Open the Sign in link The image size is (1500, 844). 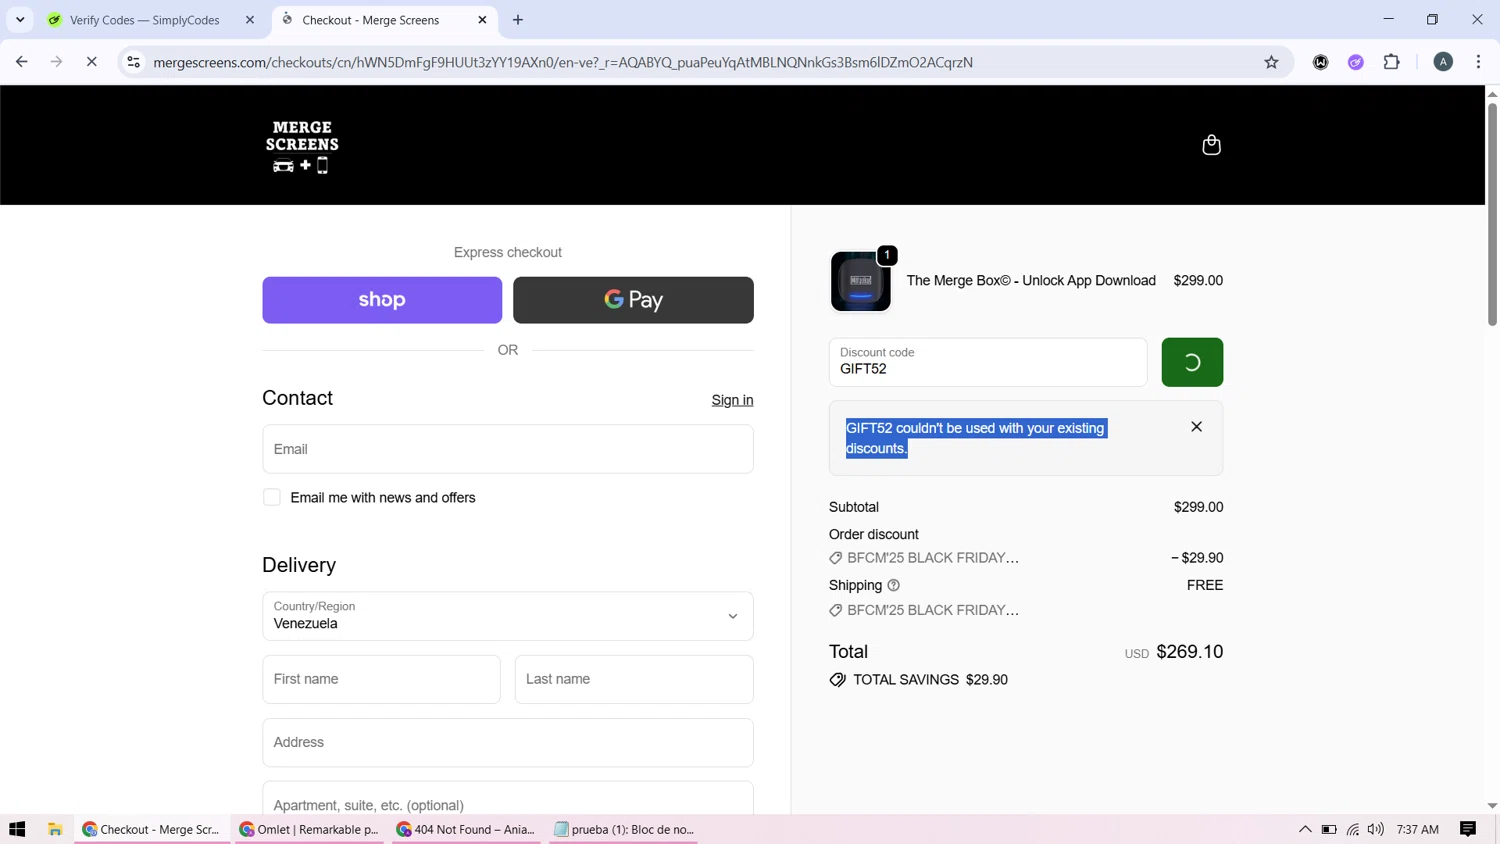point(732,400)
